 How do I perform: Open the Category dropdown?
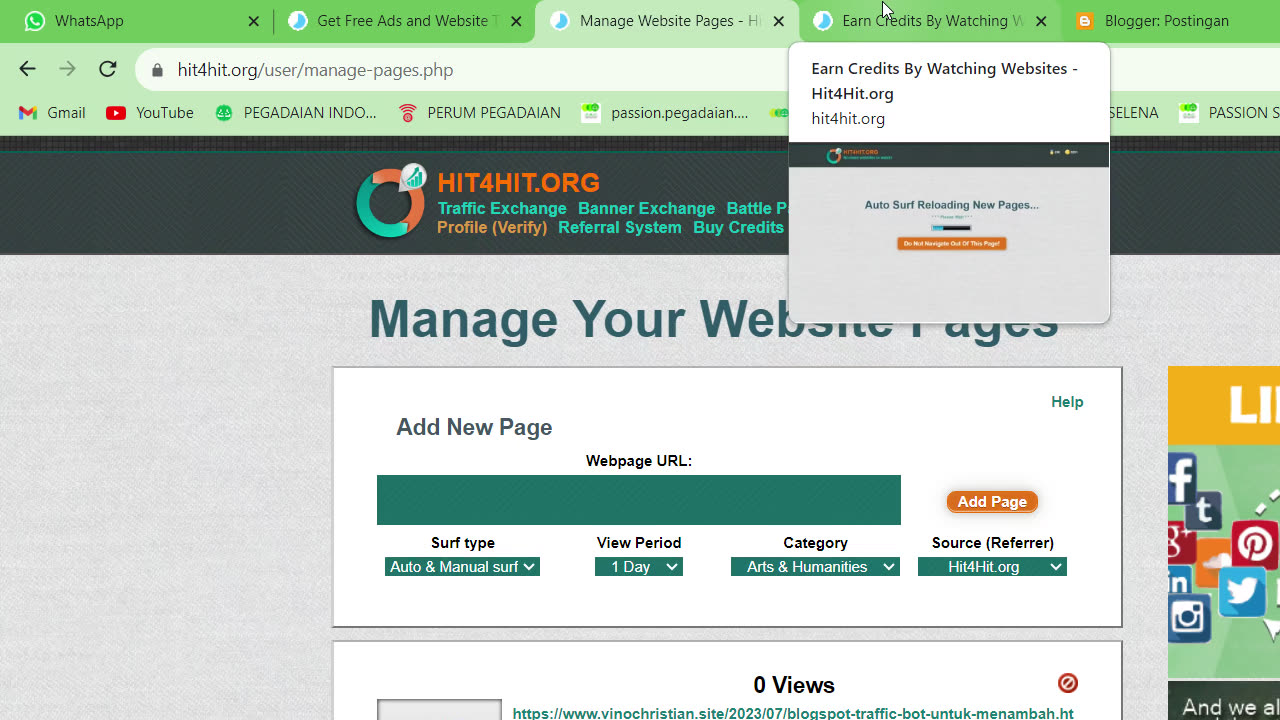(x=815, y=567)
